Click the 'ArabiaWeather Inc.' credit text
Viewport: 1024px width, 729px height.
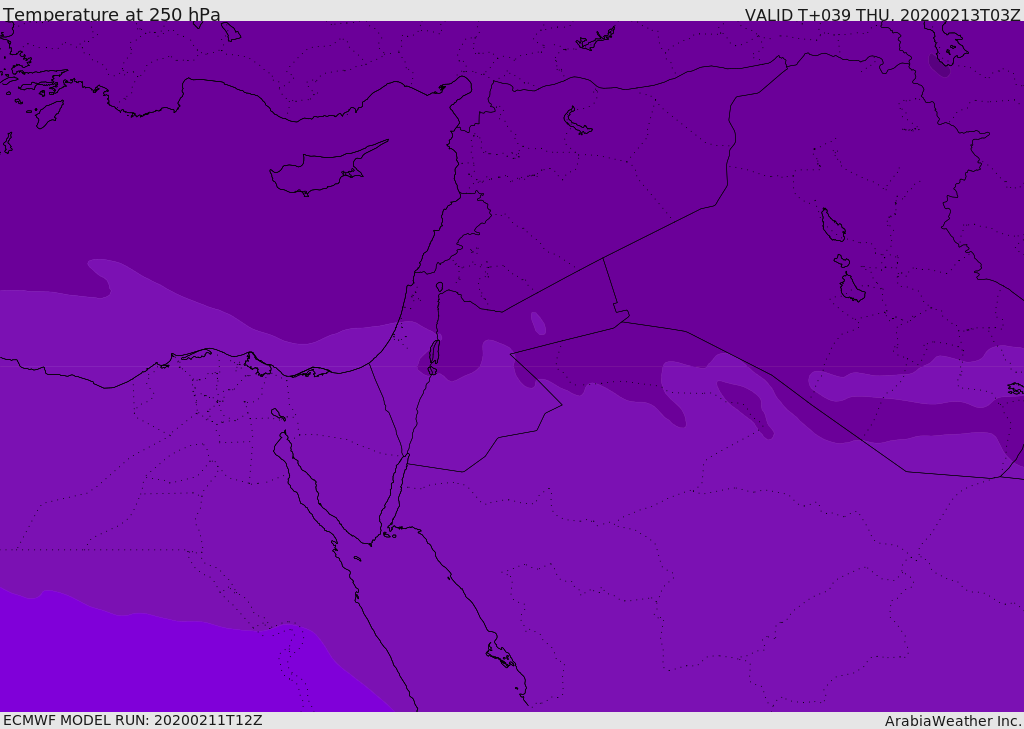[953, 721]
